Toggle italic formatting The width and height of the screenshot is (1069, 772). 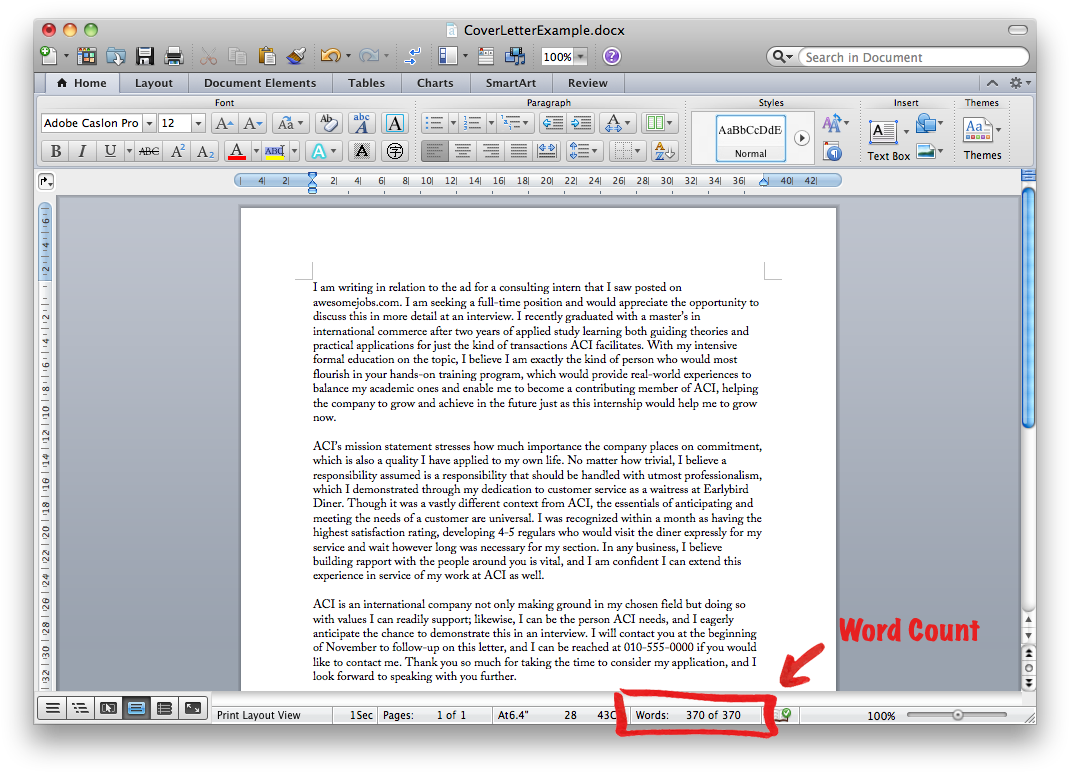pyautogui.click(x=81, y=150)
